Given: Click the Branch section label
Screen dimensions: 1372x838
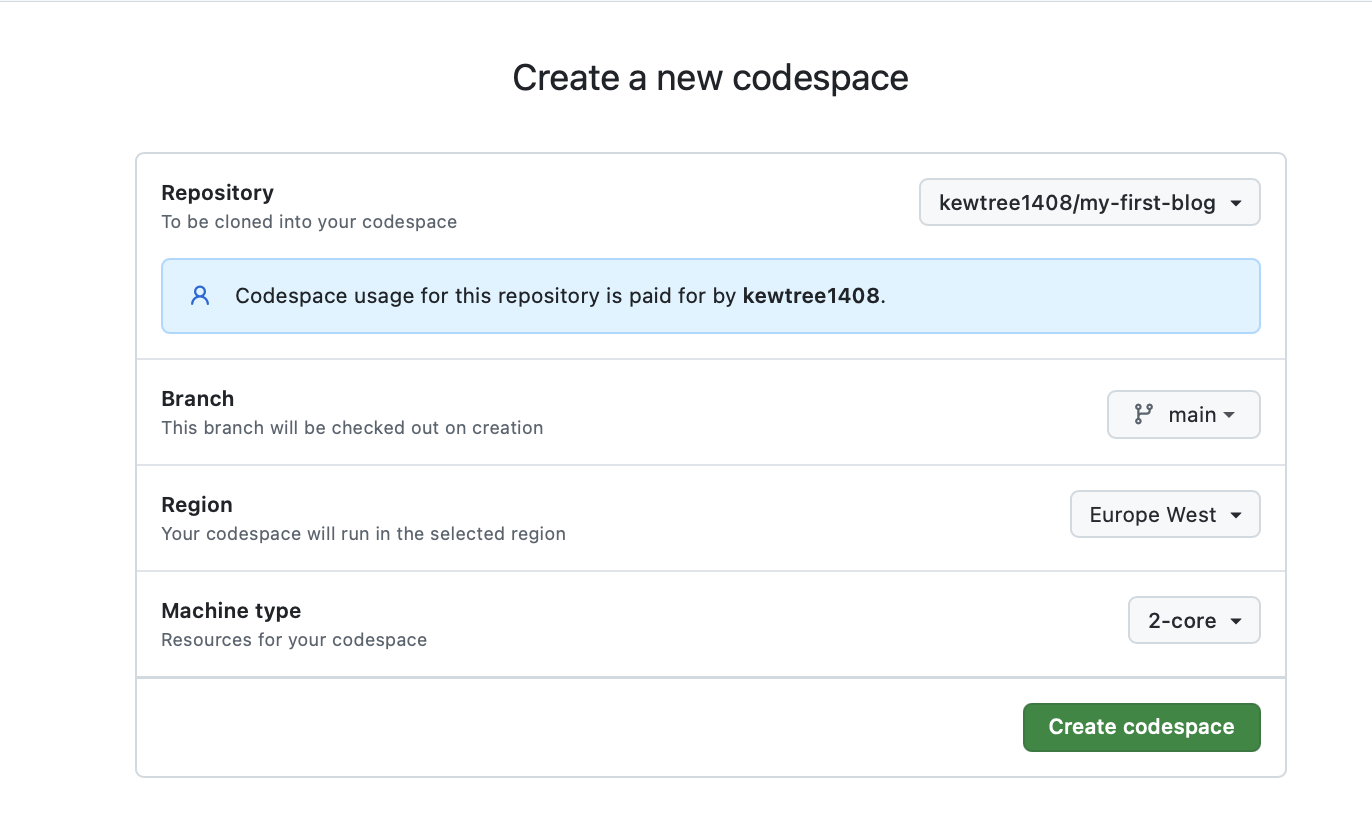Looking at the screenshot, I should 197,398.
